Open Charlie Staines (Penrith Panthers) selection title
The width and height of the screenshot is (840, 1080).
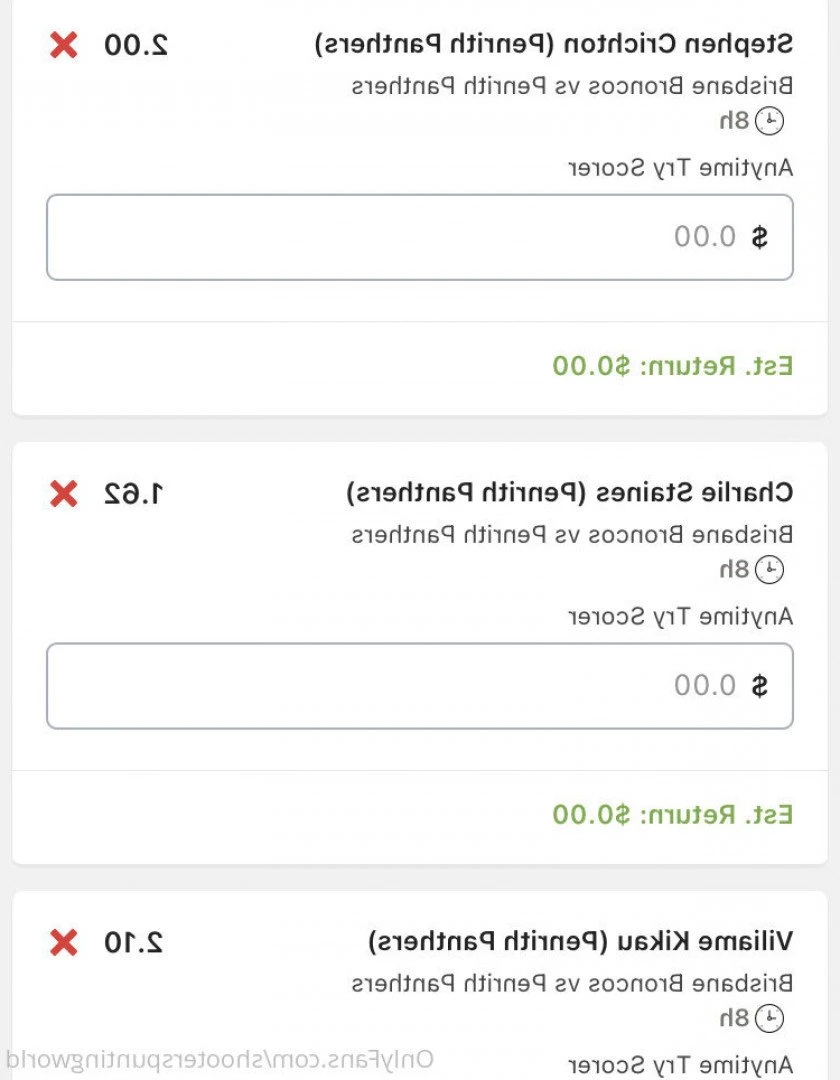[569, 492]
